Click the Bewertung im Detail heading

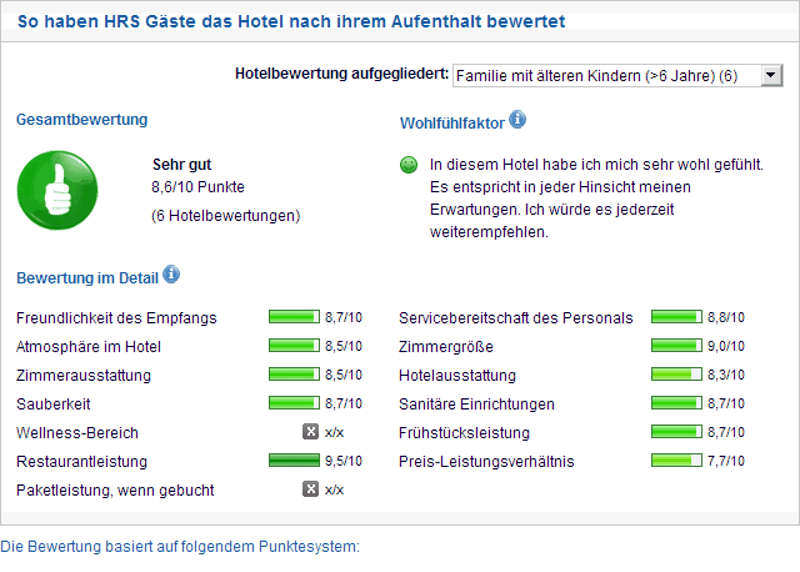pyautogui.click(x=87, y=276)
